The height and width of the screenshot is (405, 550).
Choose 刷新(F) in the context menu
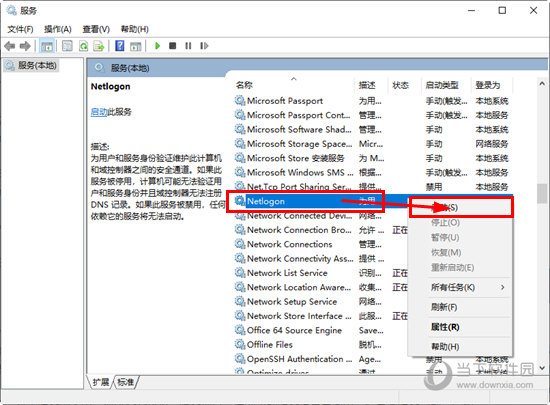point(444,307)
